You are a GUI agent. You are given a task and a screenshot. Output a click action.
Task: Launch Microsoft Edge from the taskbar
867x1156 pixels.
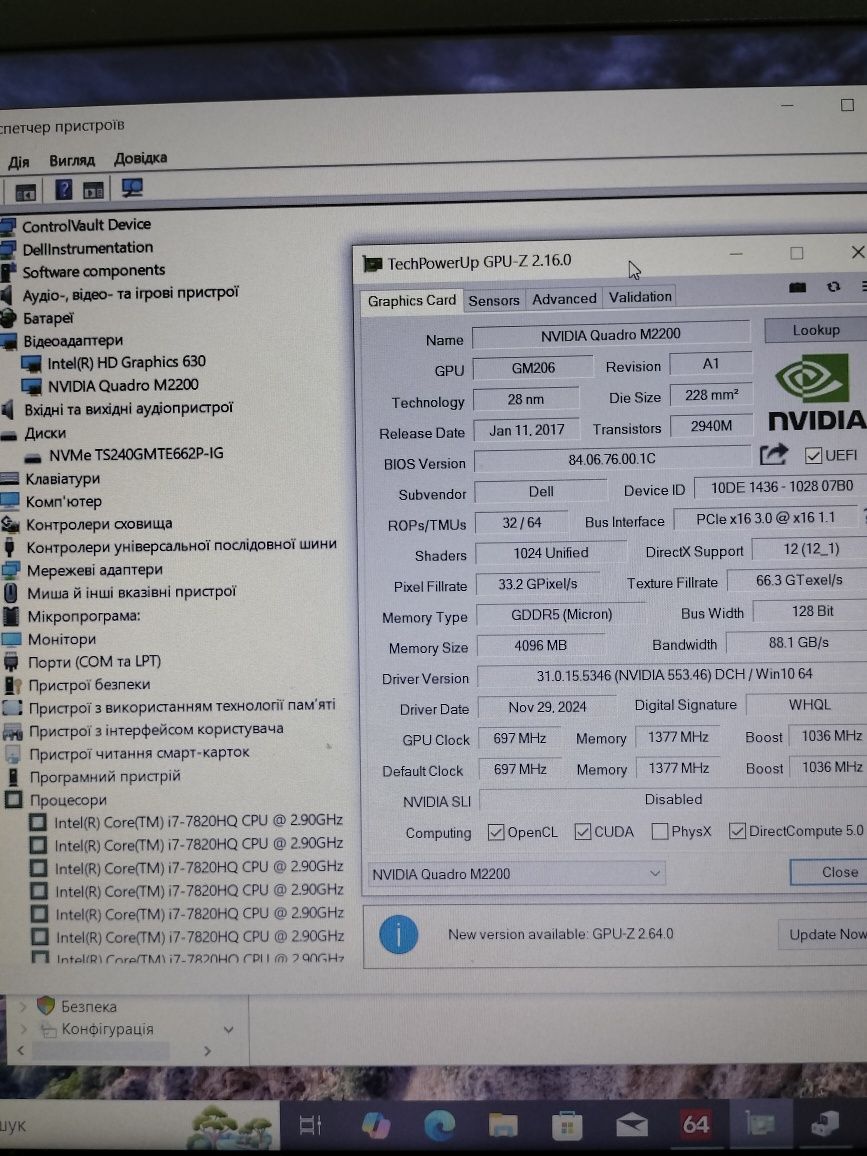pyautogui.click(x=439, y=1126)
